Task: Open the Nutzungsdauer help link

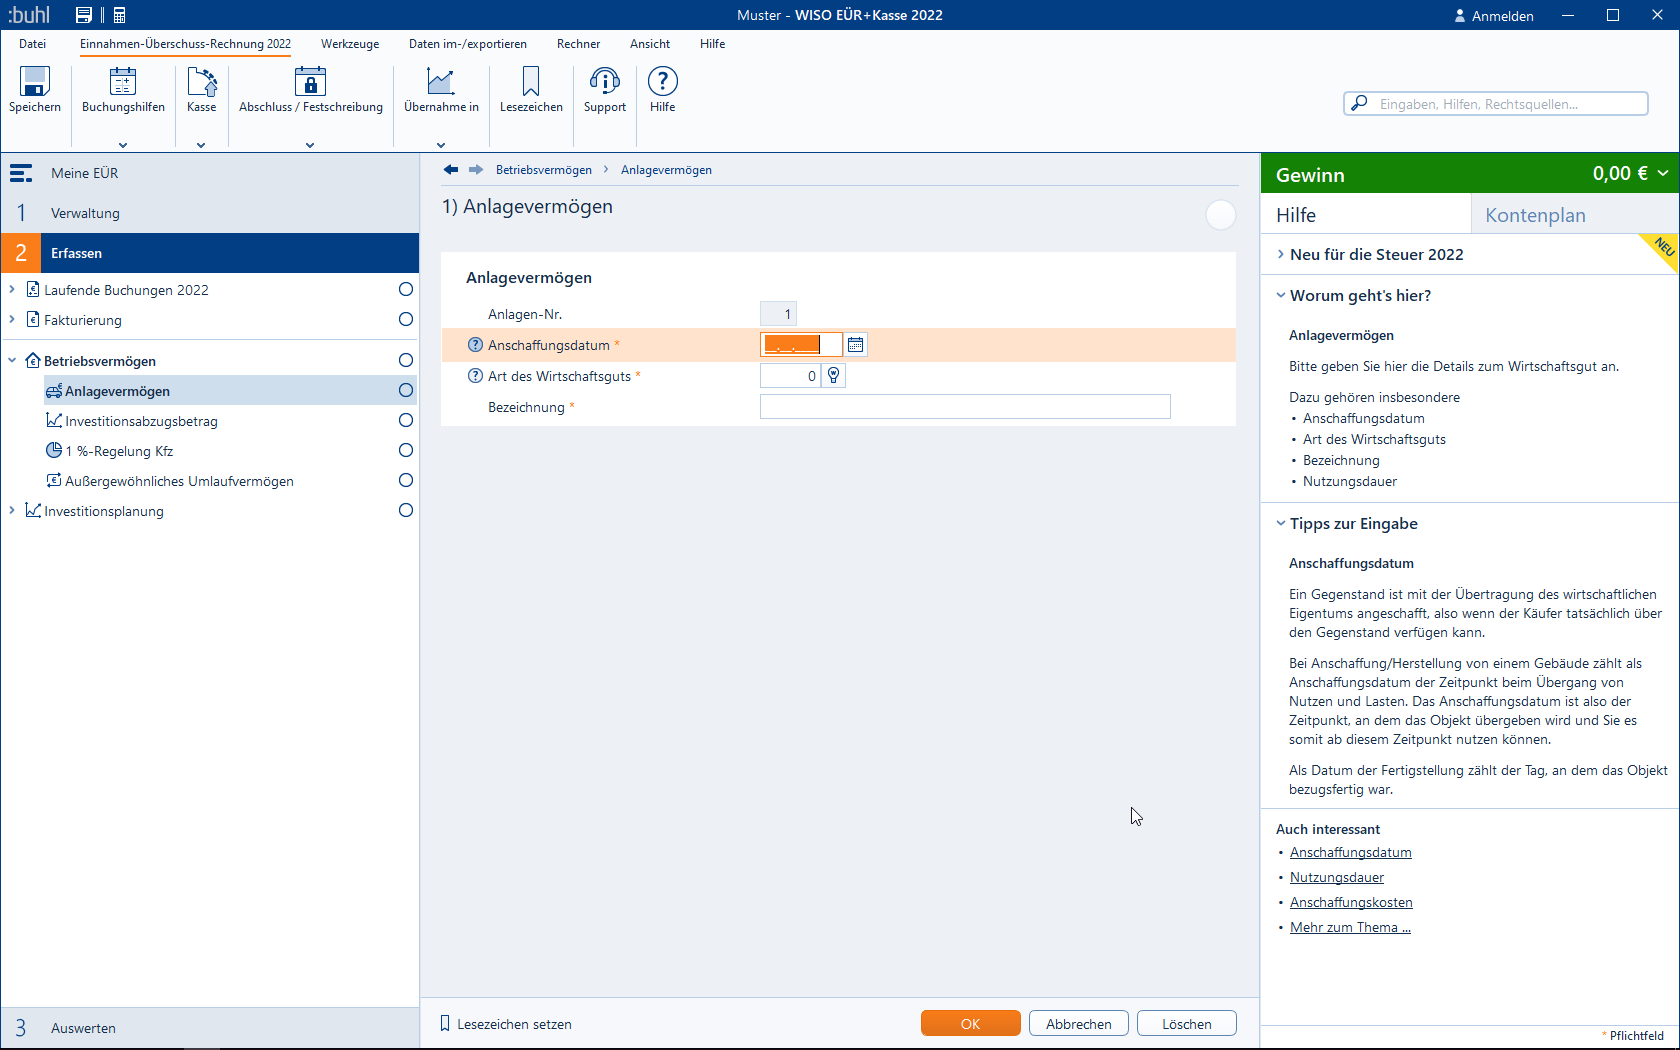Action: [1336, 877]
